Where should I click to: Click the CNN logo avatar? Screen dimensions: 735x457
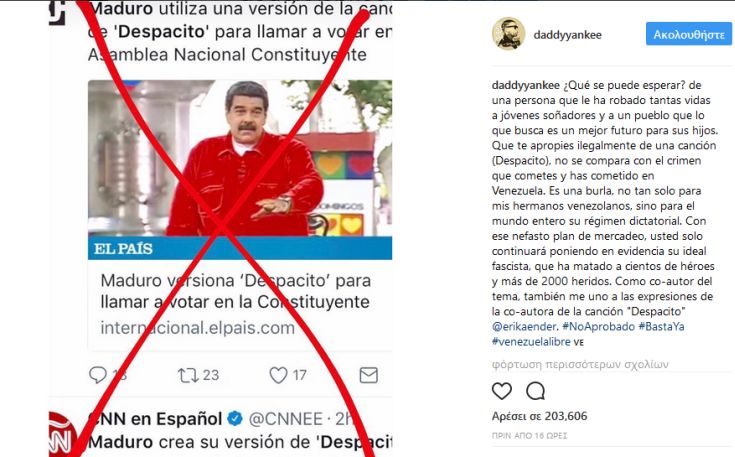(63, 435)
